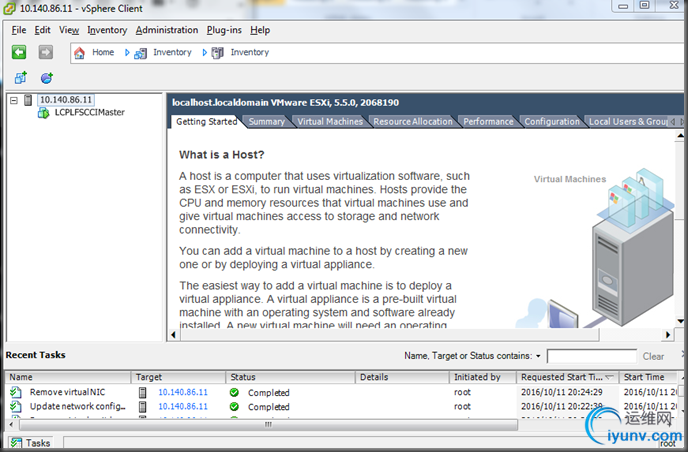This screenshot has height=452, width=688.
Task: Click the grey Forward navigation arrow
Action: coord(46,52)
